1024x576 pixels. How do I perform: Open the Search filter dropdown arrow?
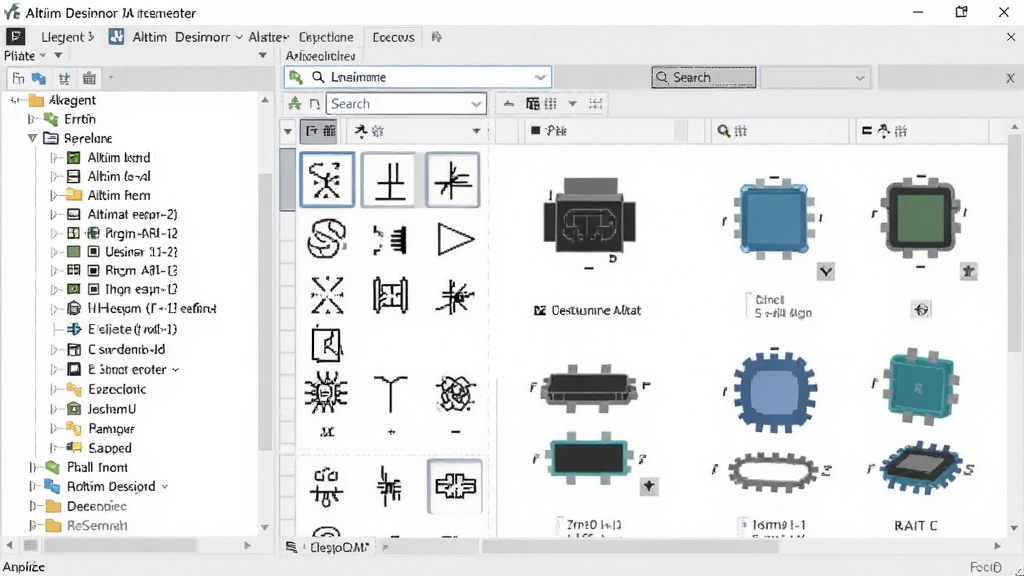pyautogui.click(x=476, y=104)
